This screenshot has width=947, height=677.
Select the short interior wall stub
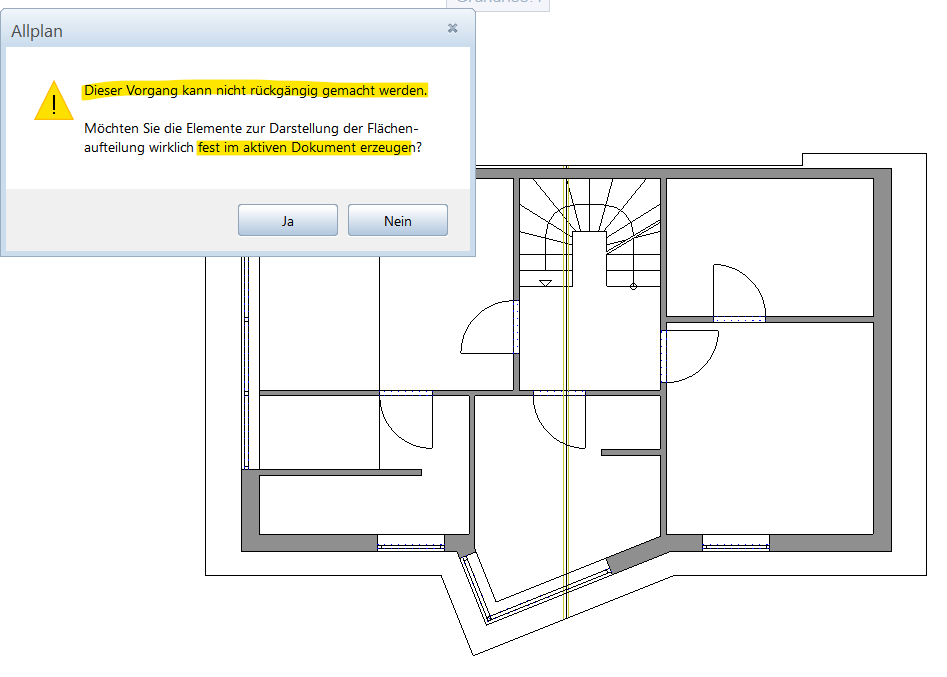630,453
